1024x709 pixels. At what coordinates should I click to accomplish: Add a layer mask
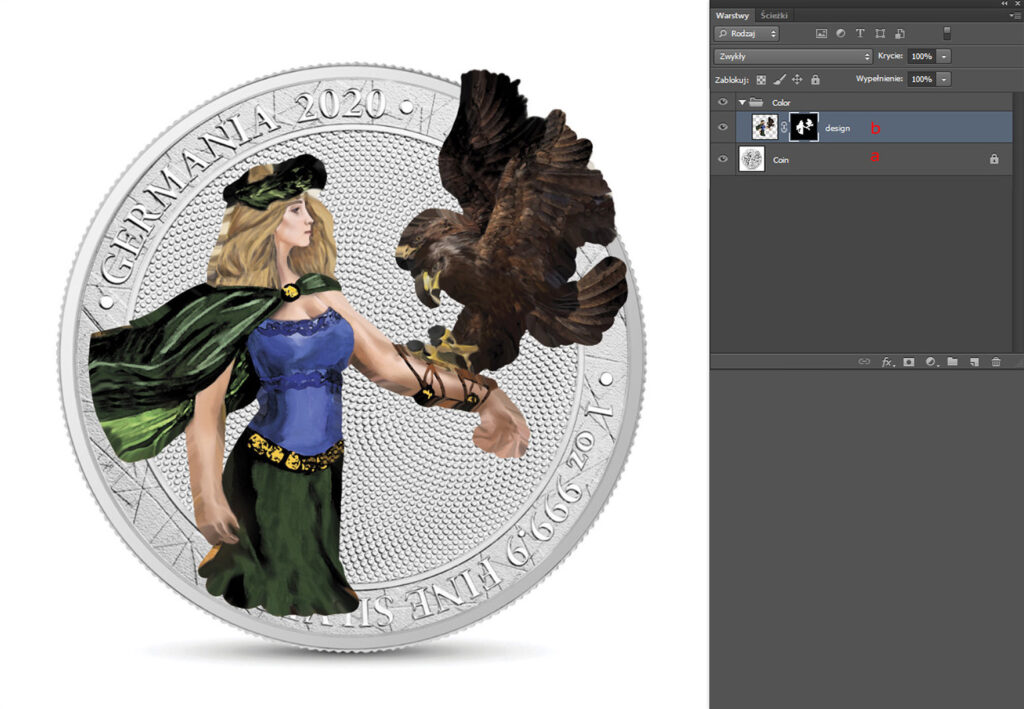pyautogui.click(x=908, y=362)
